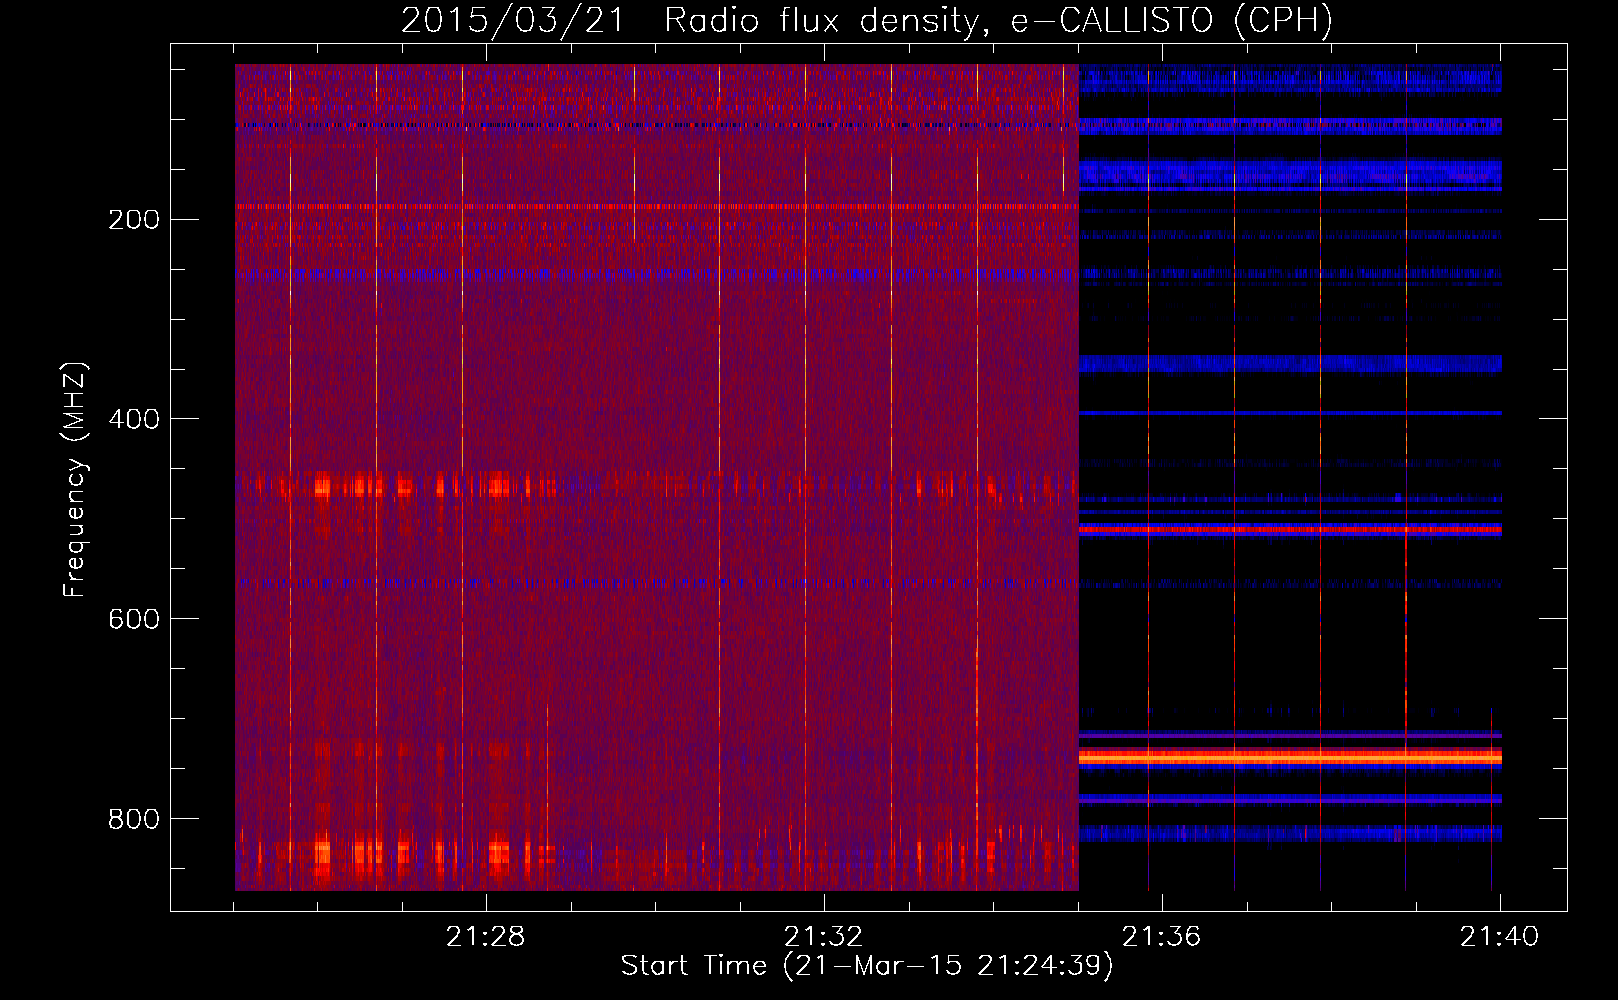The width and height of the screenshot is (1618, 1000).
Task: Click the 21:28 time tick label
Action: pyautogui.click(x=485, y=937)
